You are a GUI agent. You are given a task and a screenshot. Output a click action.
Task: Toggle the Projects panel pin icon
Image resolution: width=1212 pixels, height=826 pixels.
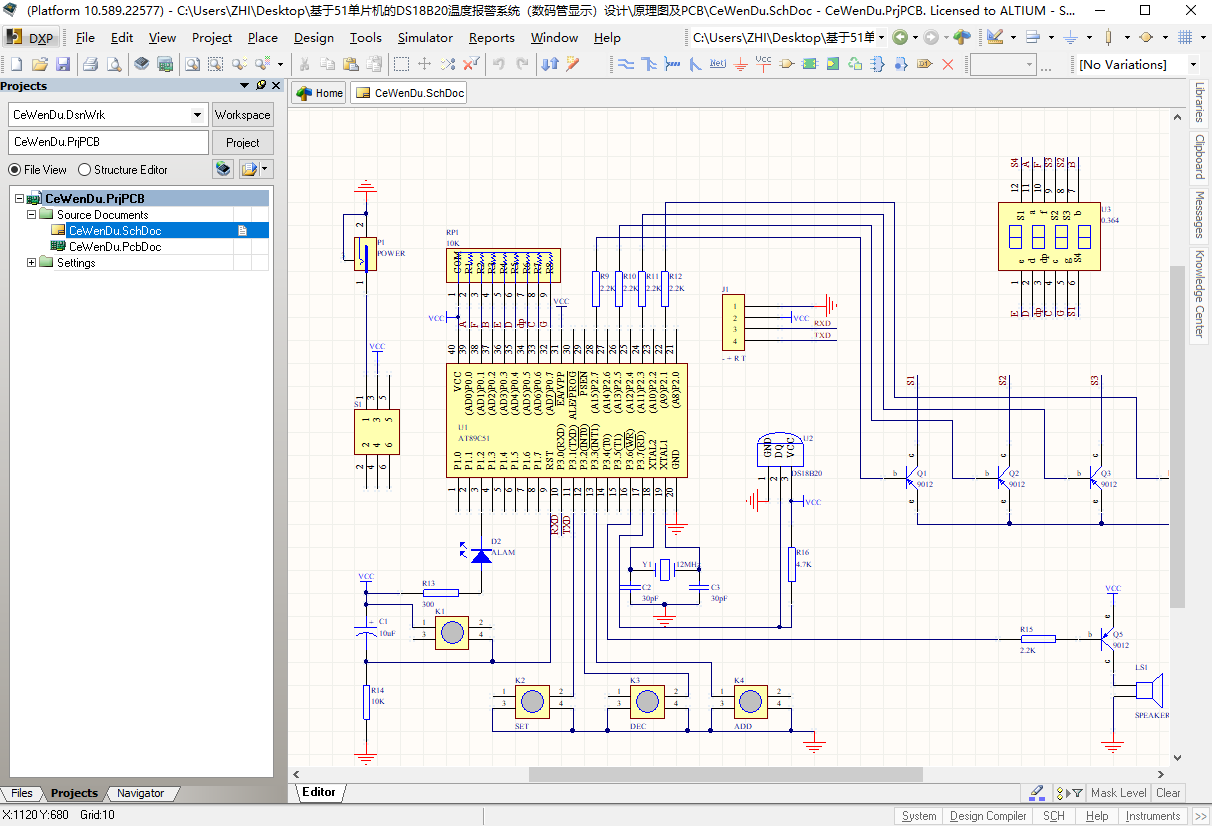(261, 86)
